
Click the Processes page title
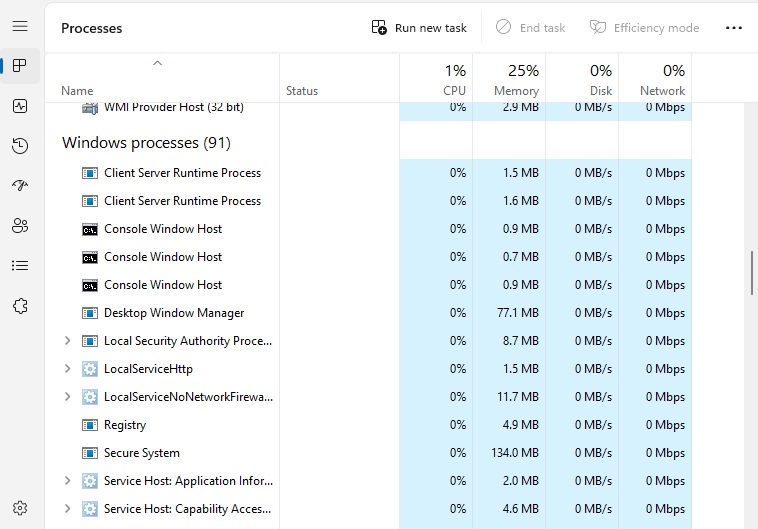(91, 28)
